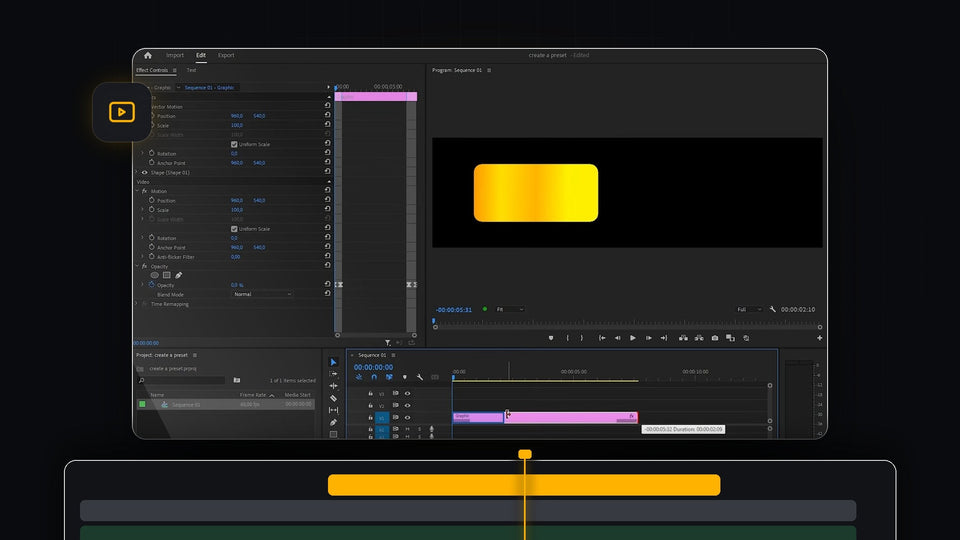This screenshot has width=960, height=540.
Task: Open the Button Editor plus icon
Action: (820, 338)
